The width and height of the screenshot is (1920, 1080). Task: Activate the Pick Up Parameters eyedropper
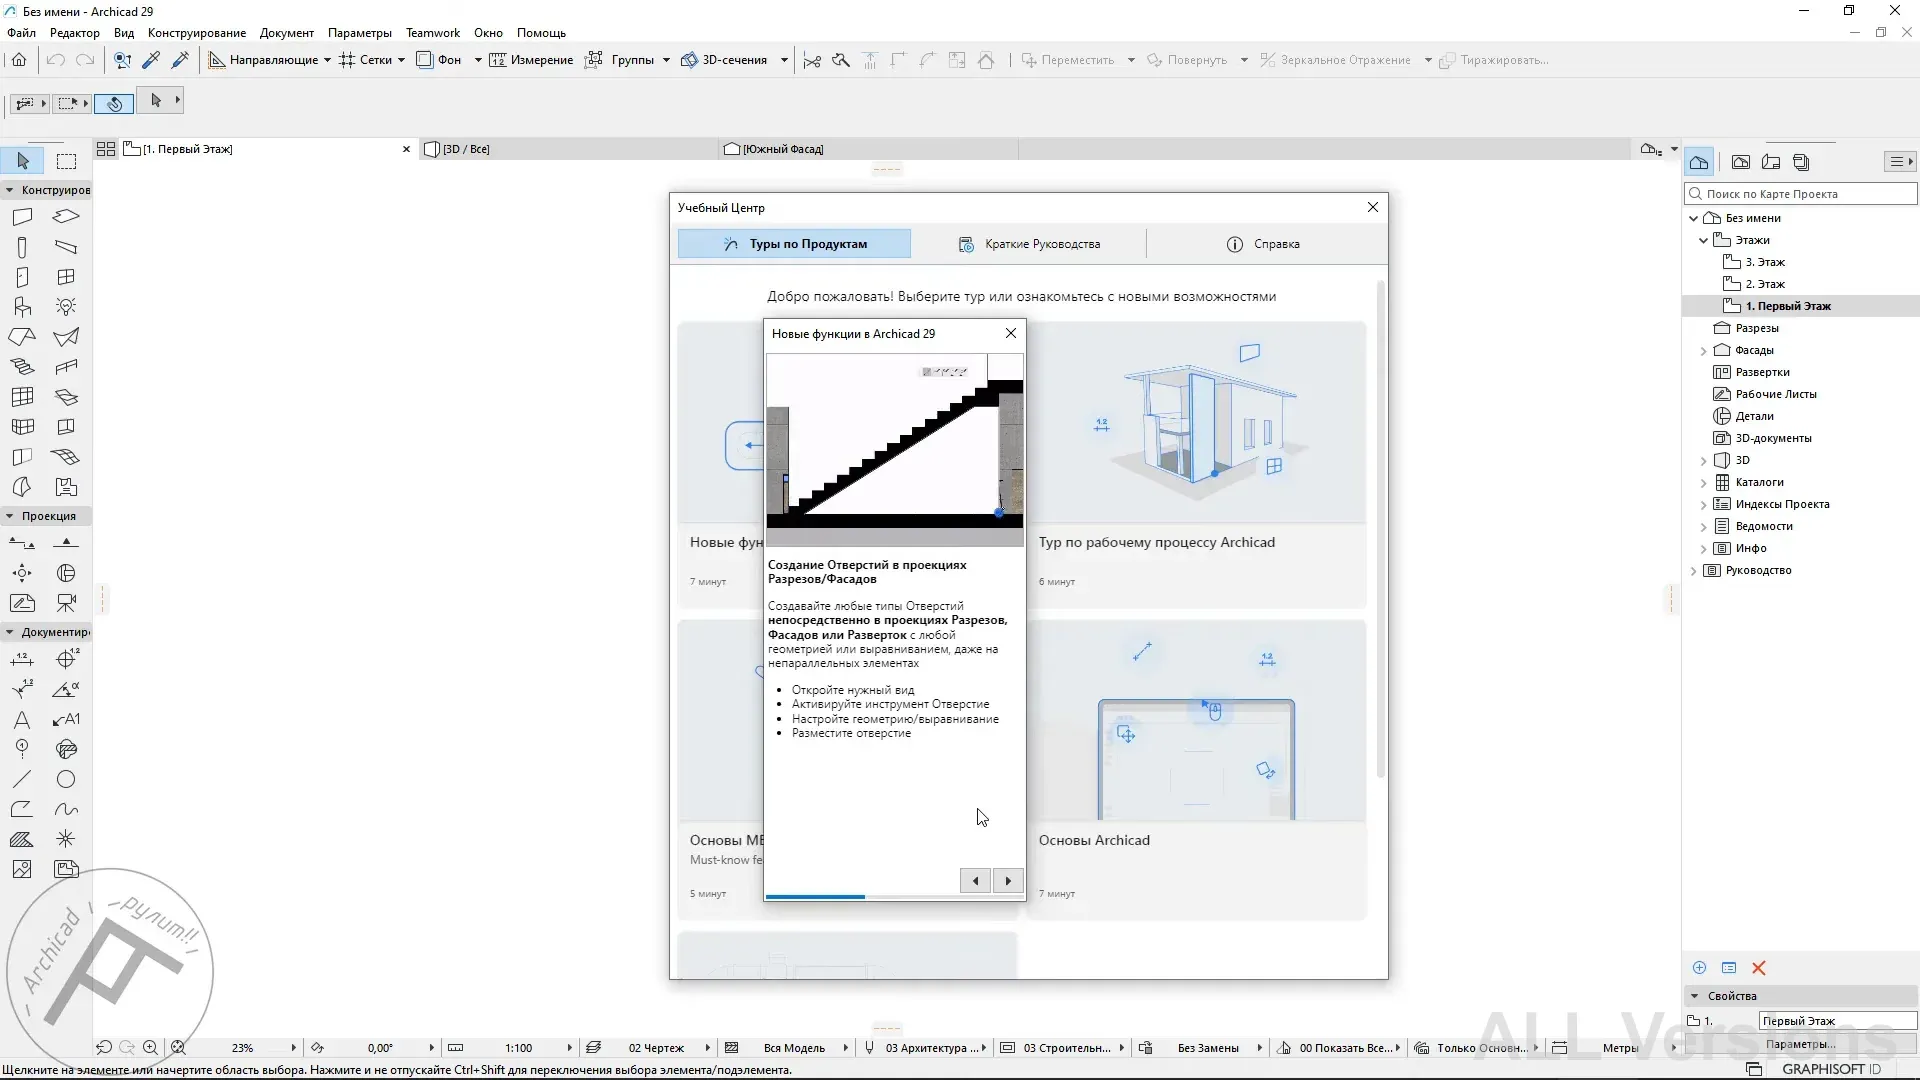[x=152, y=60]
